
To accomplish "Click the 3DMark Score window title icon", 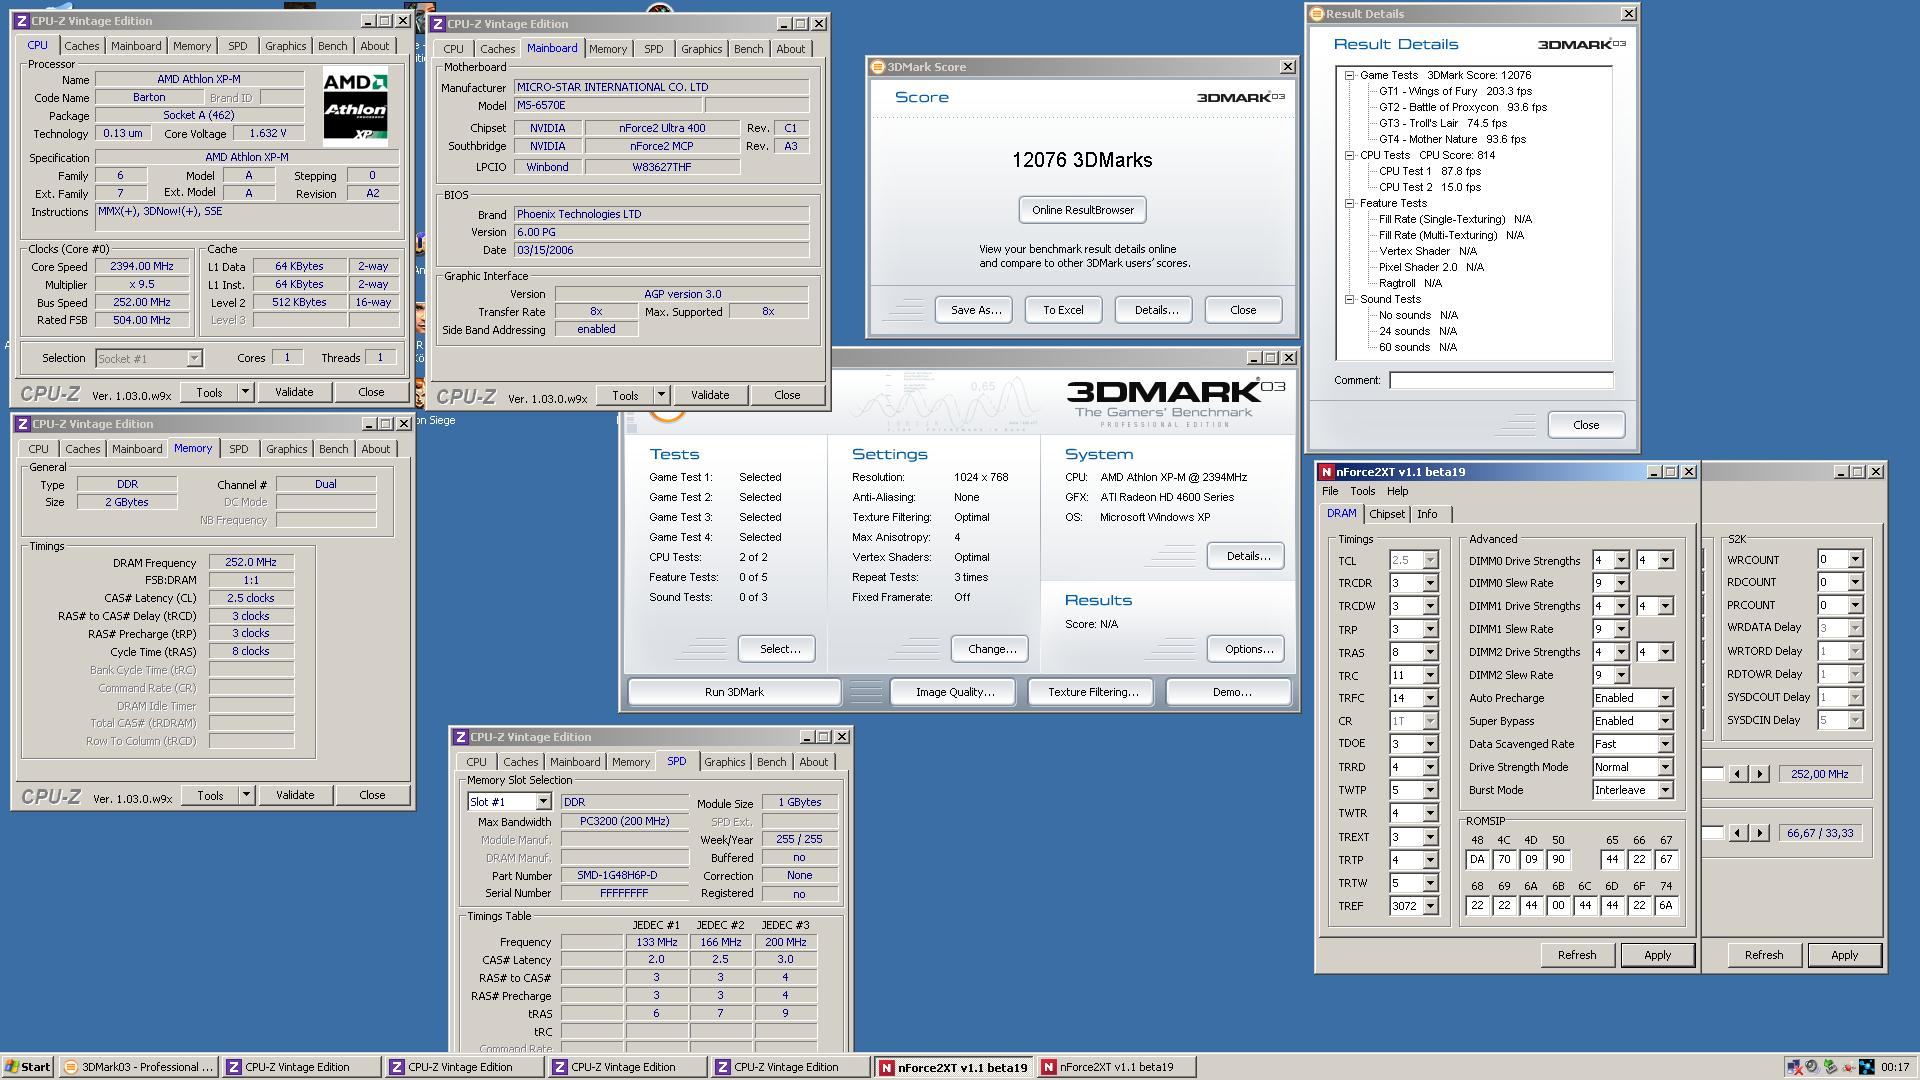I will click(878, 67).
